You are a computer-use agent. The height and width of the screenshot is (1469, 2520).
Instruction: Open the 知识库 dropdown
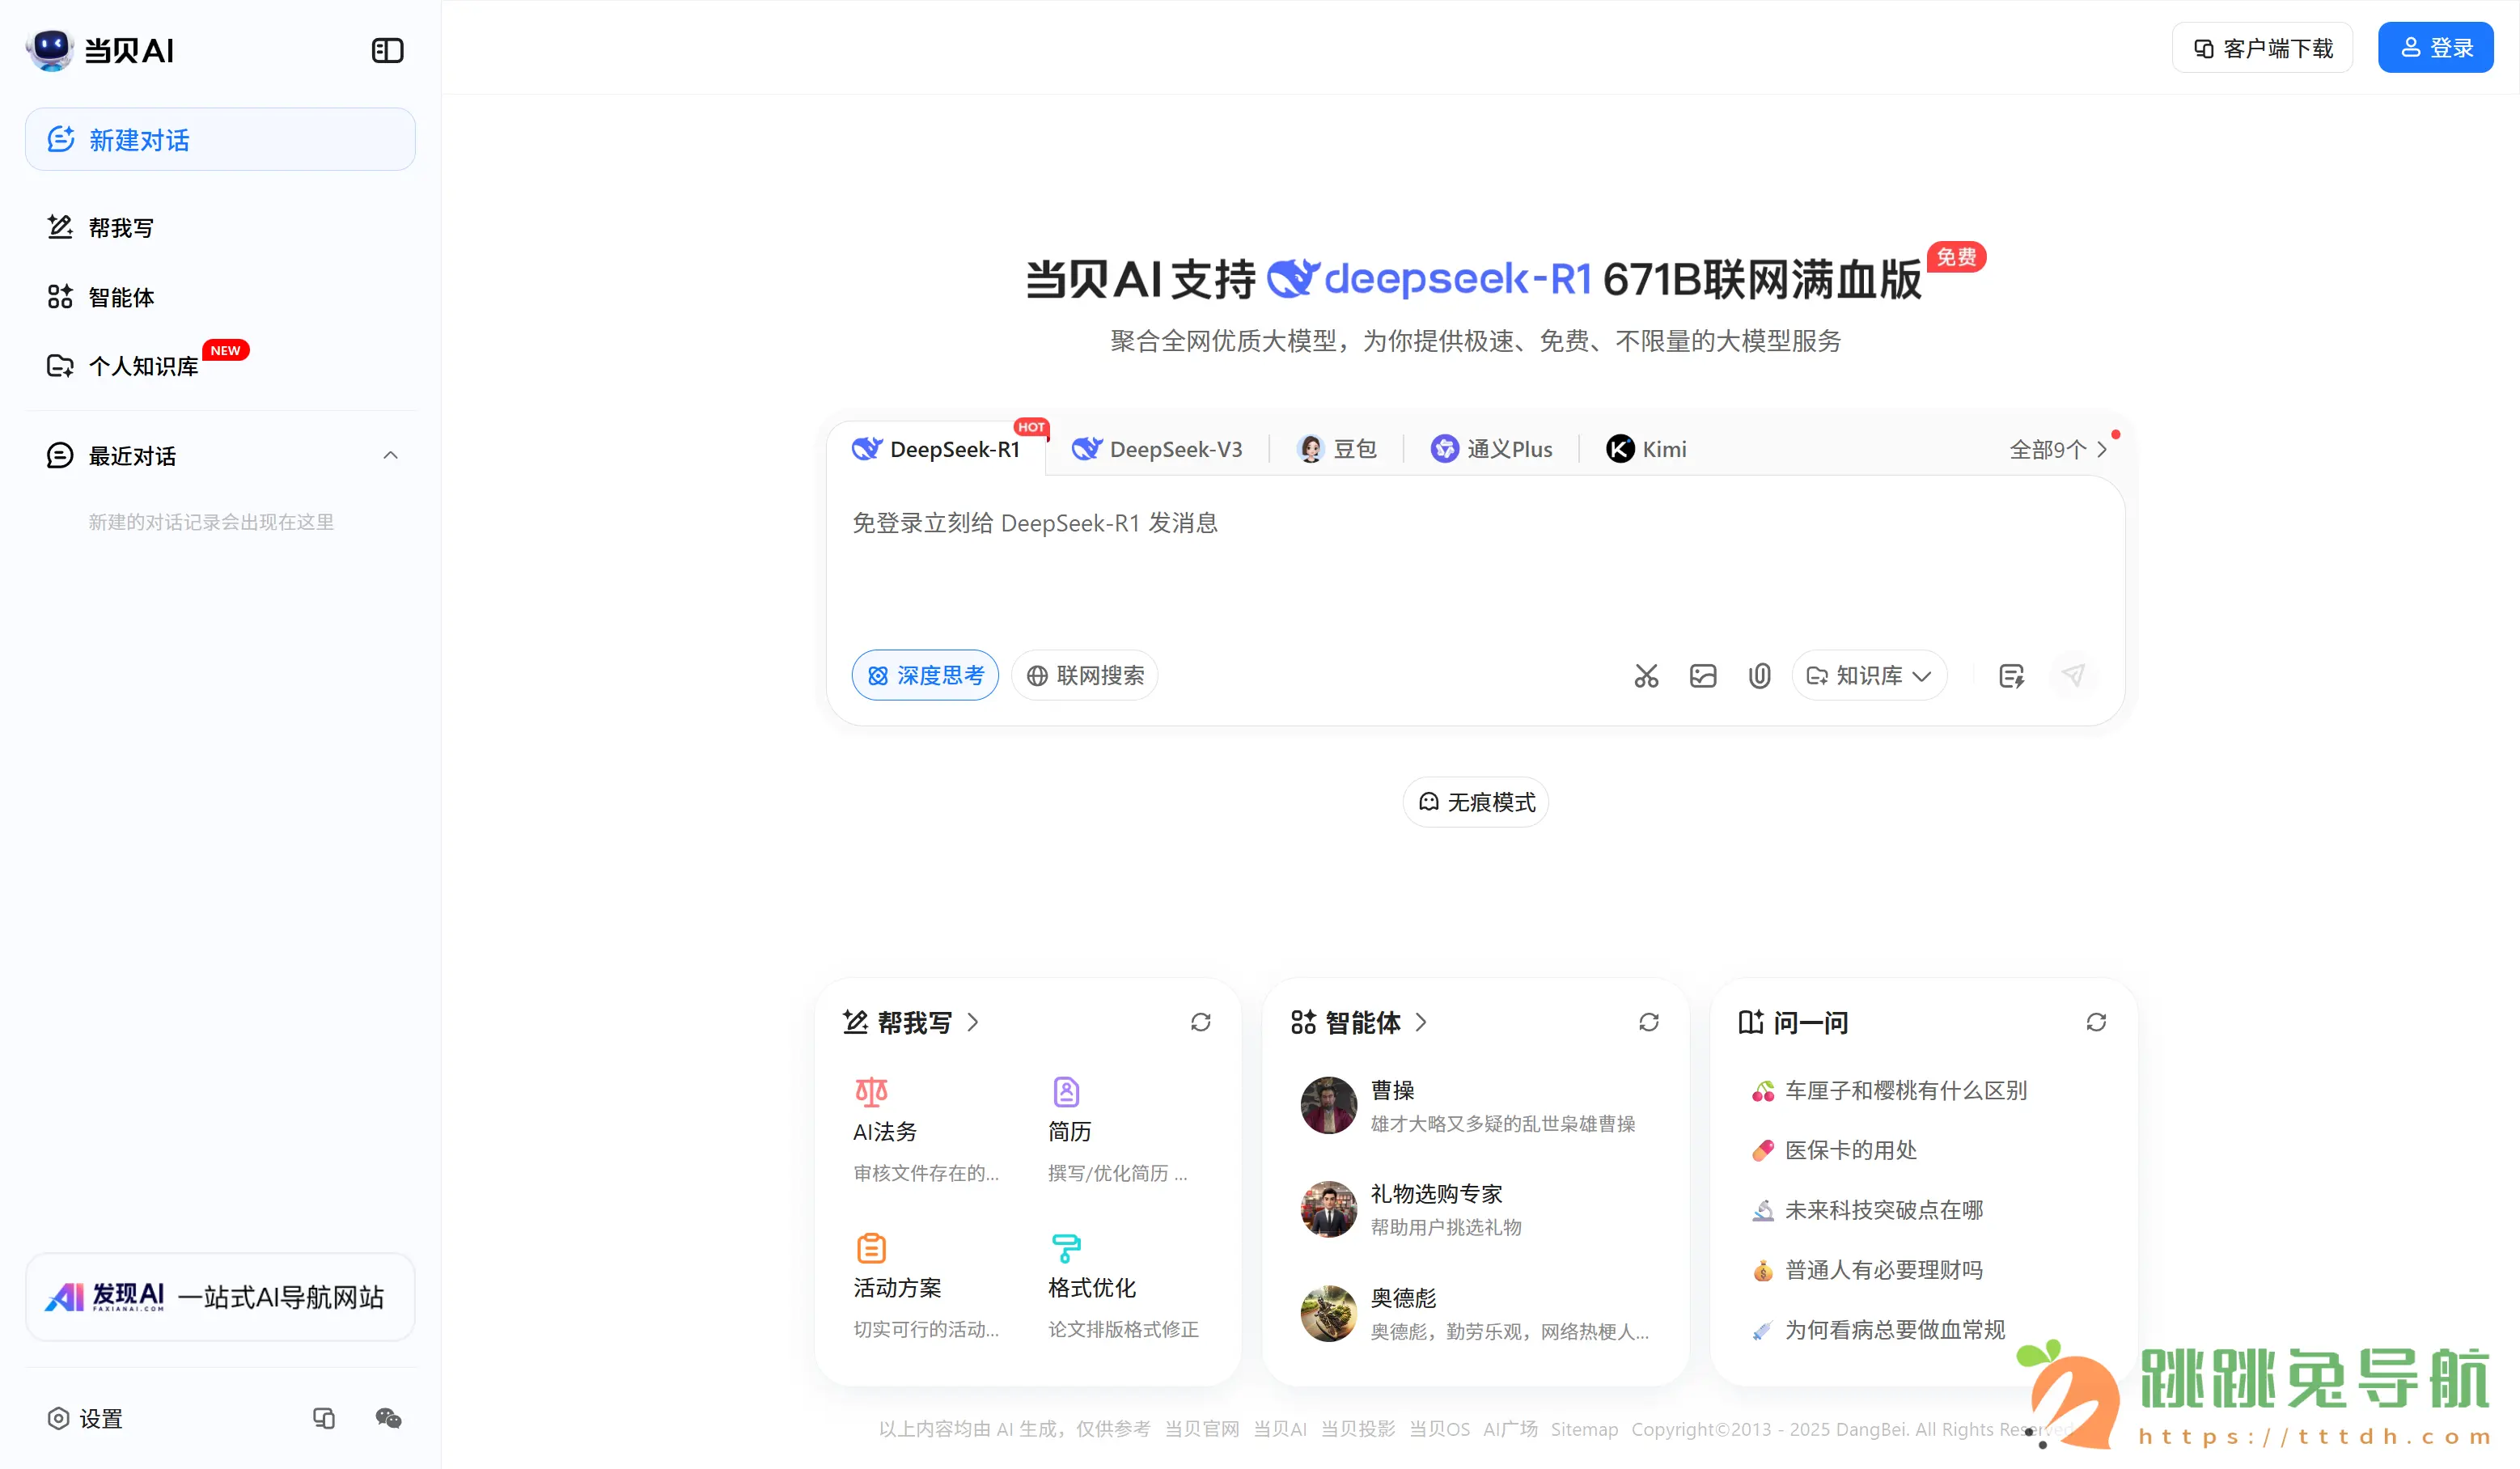click(1869, 676)
